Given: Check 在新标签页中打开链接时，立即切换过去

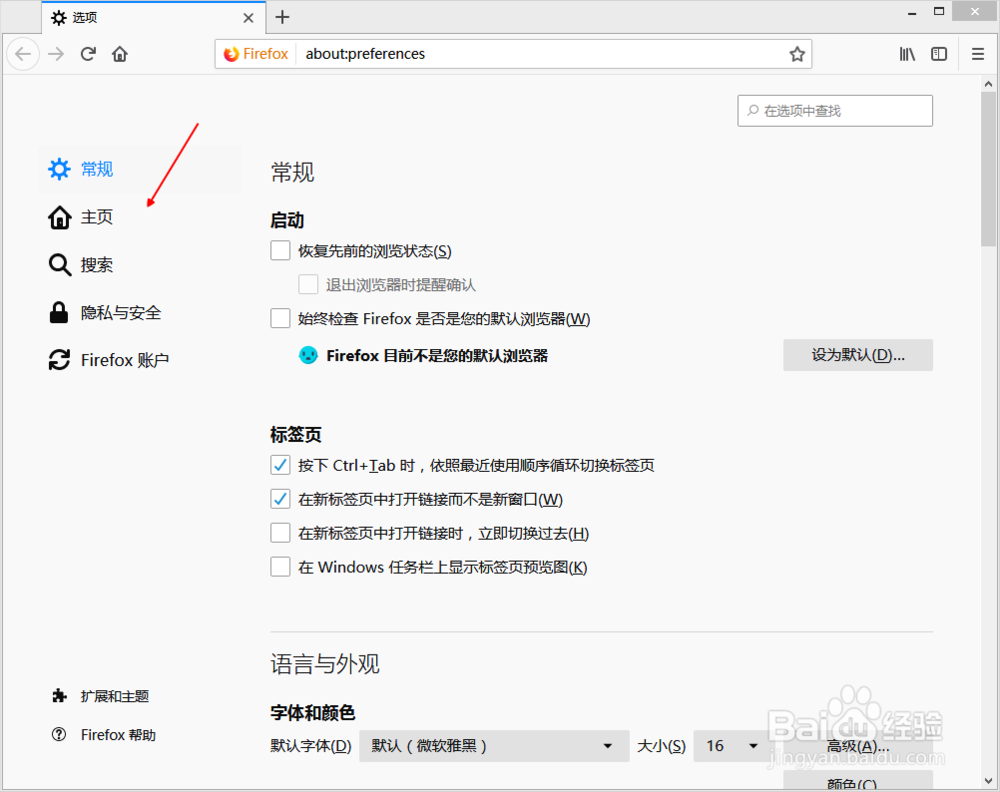Looking at the screenshot, I should (x=280, y=532).
